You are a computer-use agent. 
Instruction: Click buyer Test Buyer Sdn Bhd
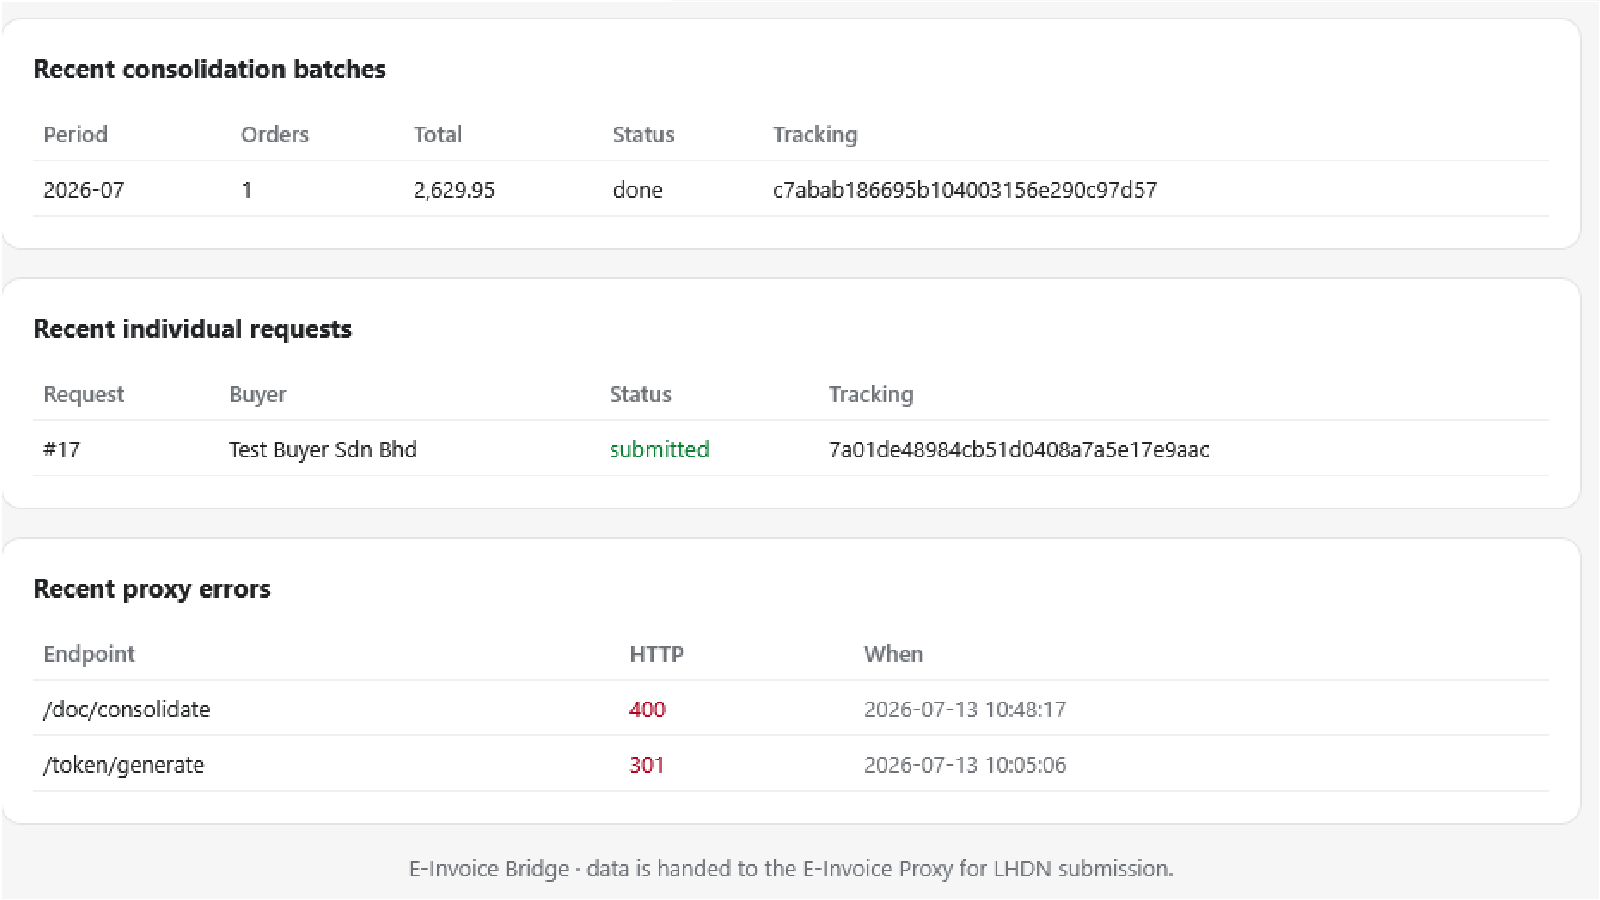[323, 449]
